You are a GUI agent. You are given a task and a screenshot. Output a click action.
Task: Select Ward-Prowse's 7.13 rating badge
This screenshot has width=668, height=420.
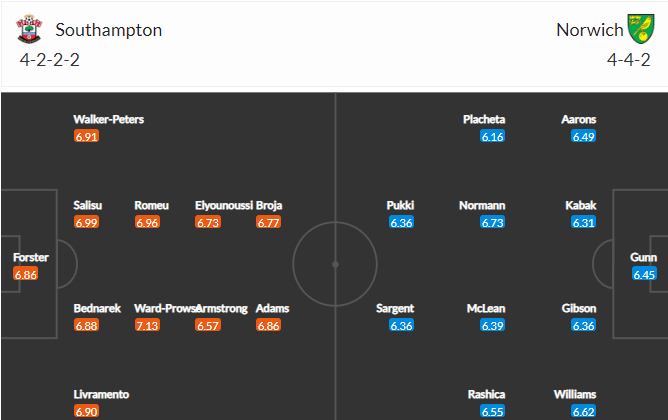(x=147, y=325)
